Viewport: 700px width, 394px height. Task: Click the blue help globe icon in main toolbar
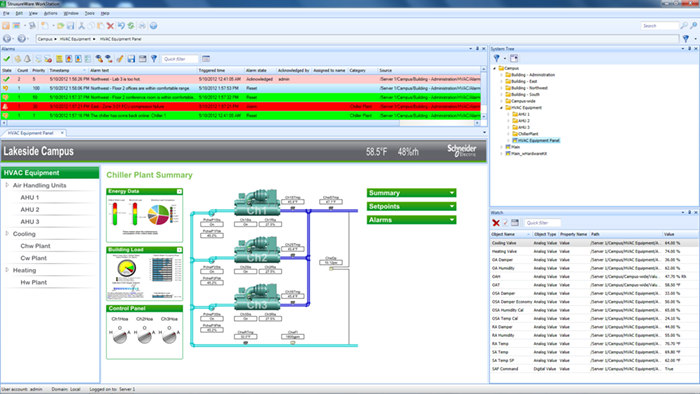(x=153, y=26)
